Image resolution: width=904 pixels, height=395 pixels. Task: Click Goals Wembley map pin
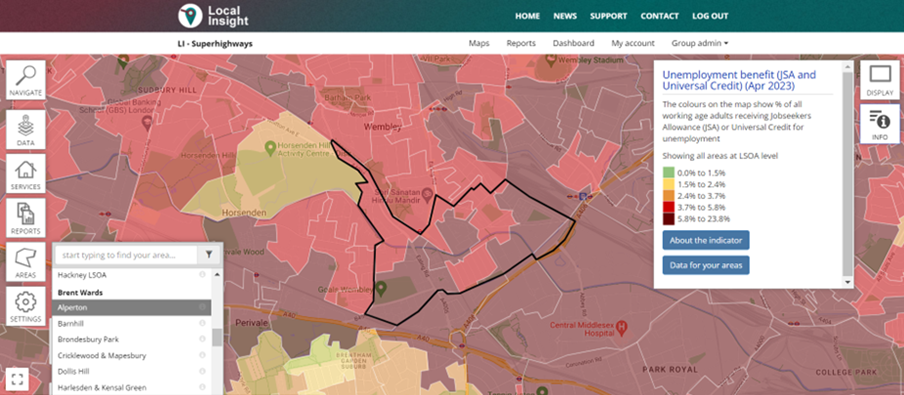tap(381, 288)
